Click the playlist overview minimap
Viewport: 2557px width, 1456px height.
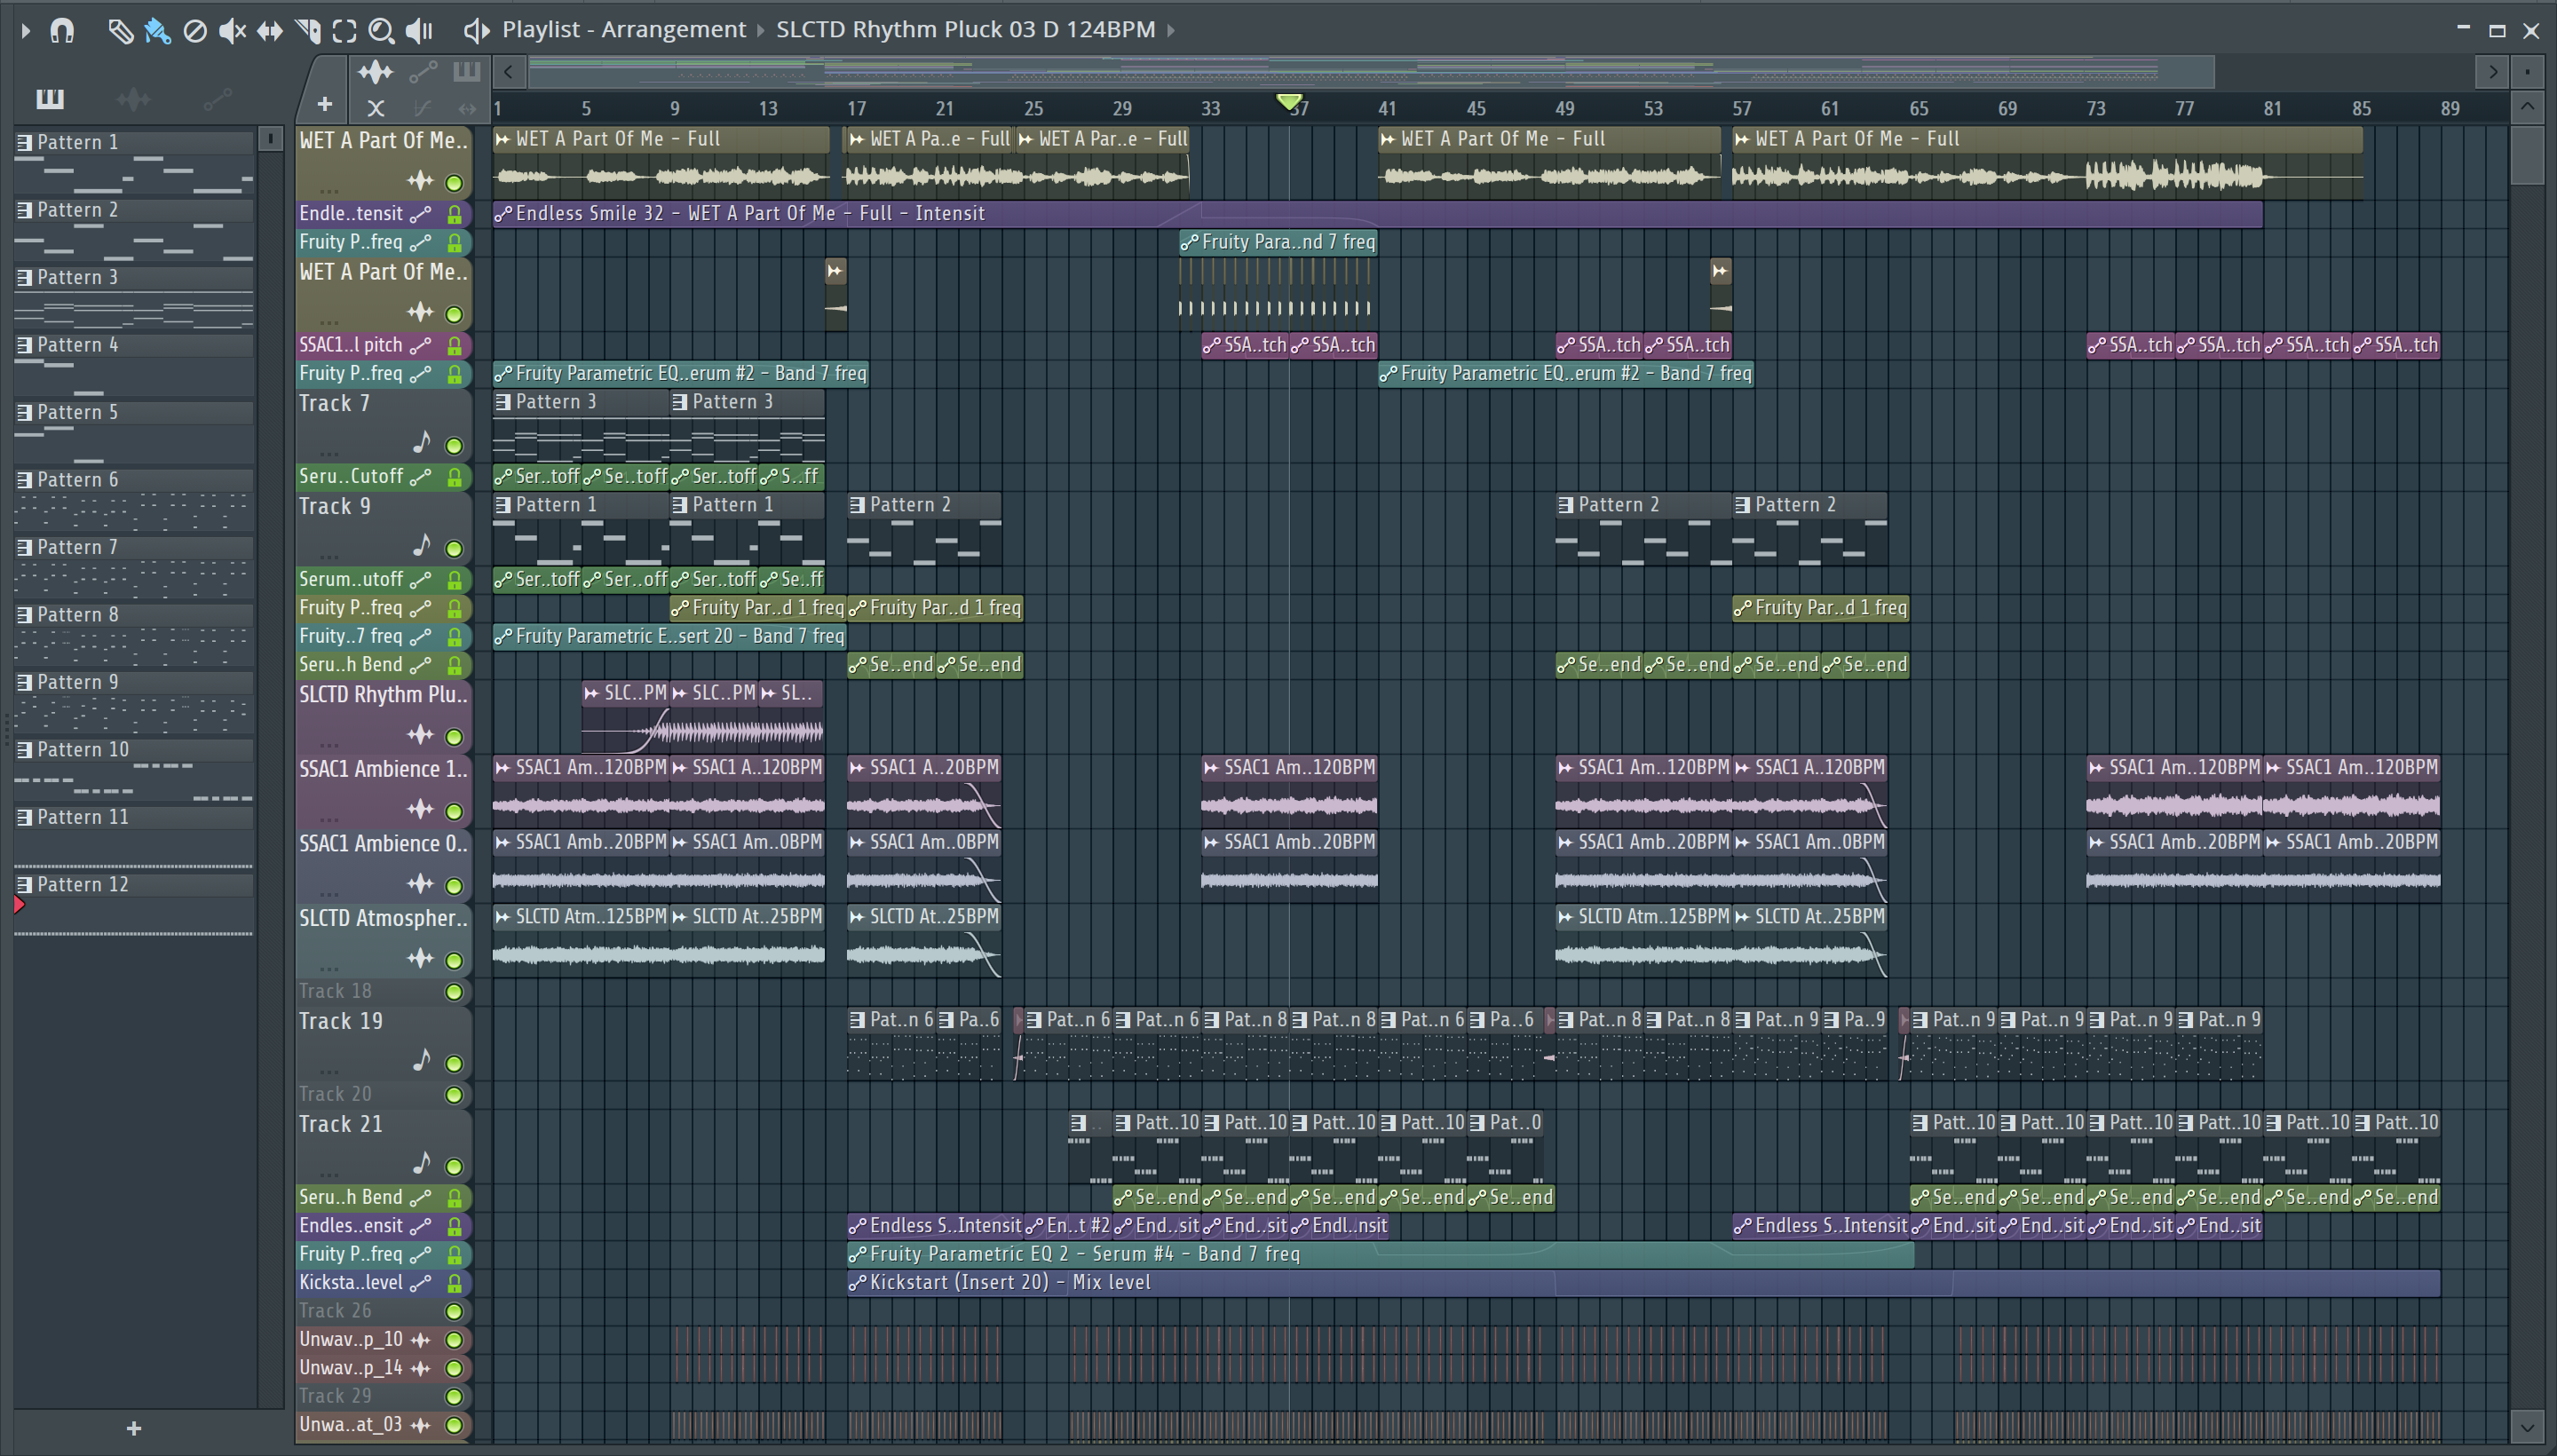(1370, 72)
